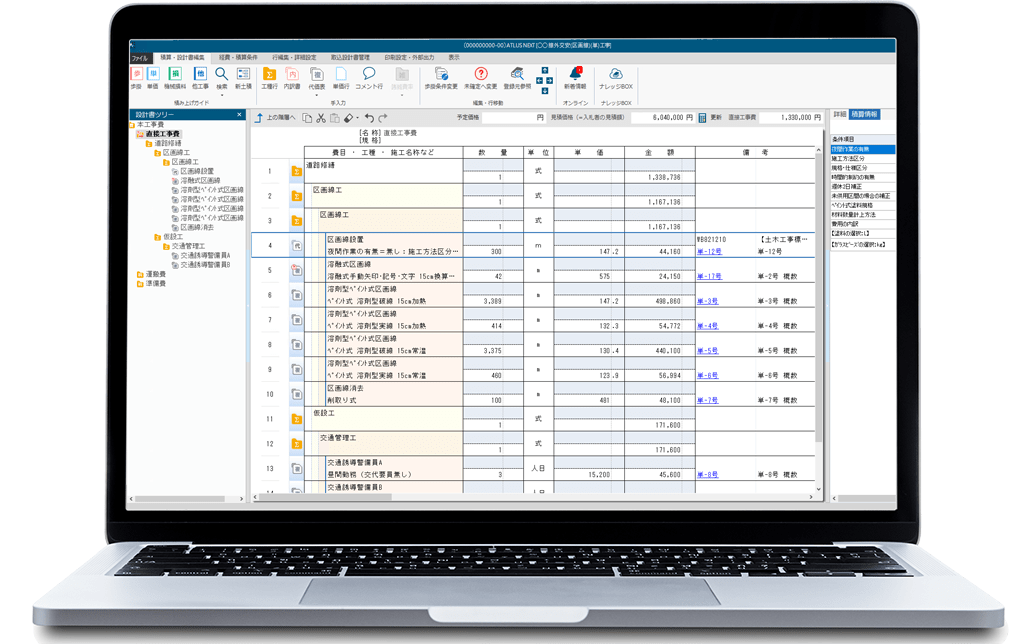Image resolution: width=1032 pixels, height=644 pixels.
Task: Open 歩掛条件変更 in the ribbon
Action: pyautogui.click(x=441, y=78)
